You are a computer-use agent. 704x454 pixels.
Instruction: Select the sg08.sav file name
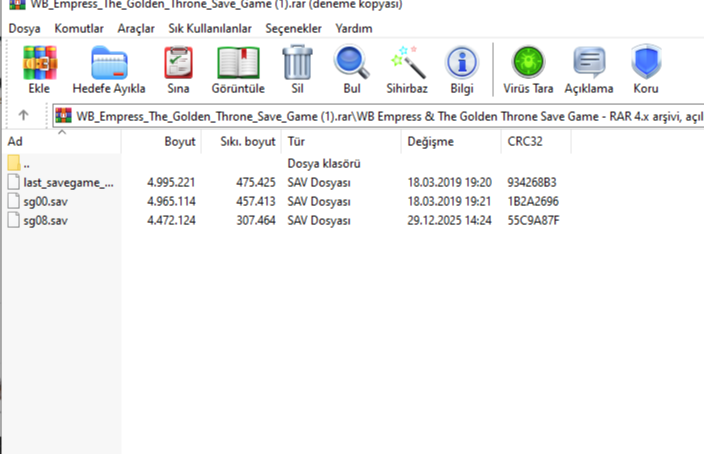[x=45, y=220]
